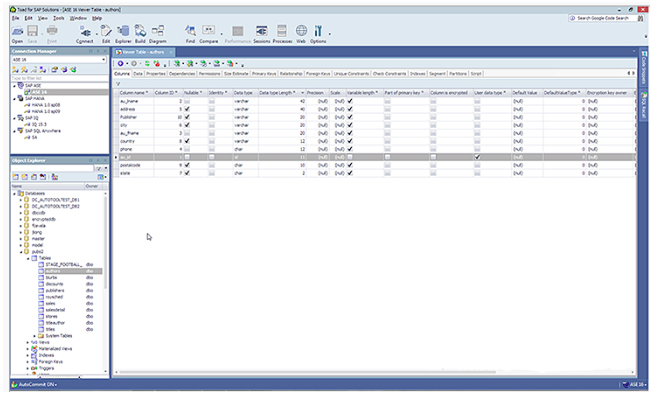Toggle Variable length checkbox for phone row
The width and height of the screenshot is (653, 394).
(x=350, y=149)
